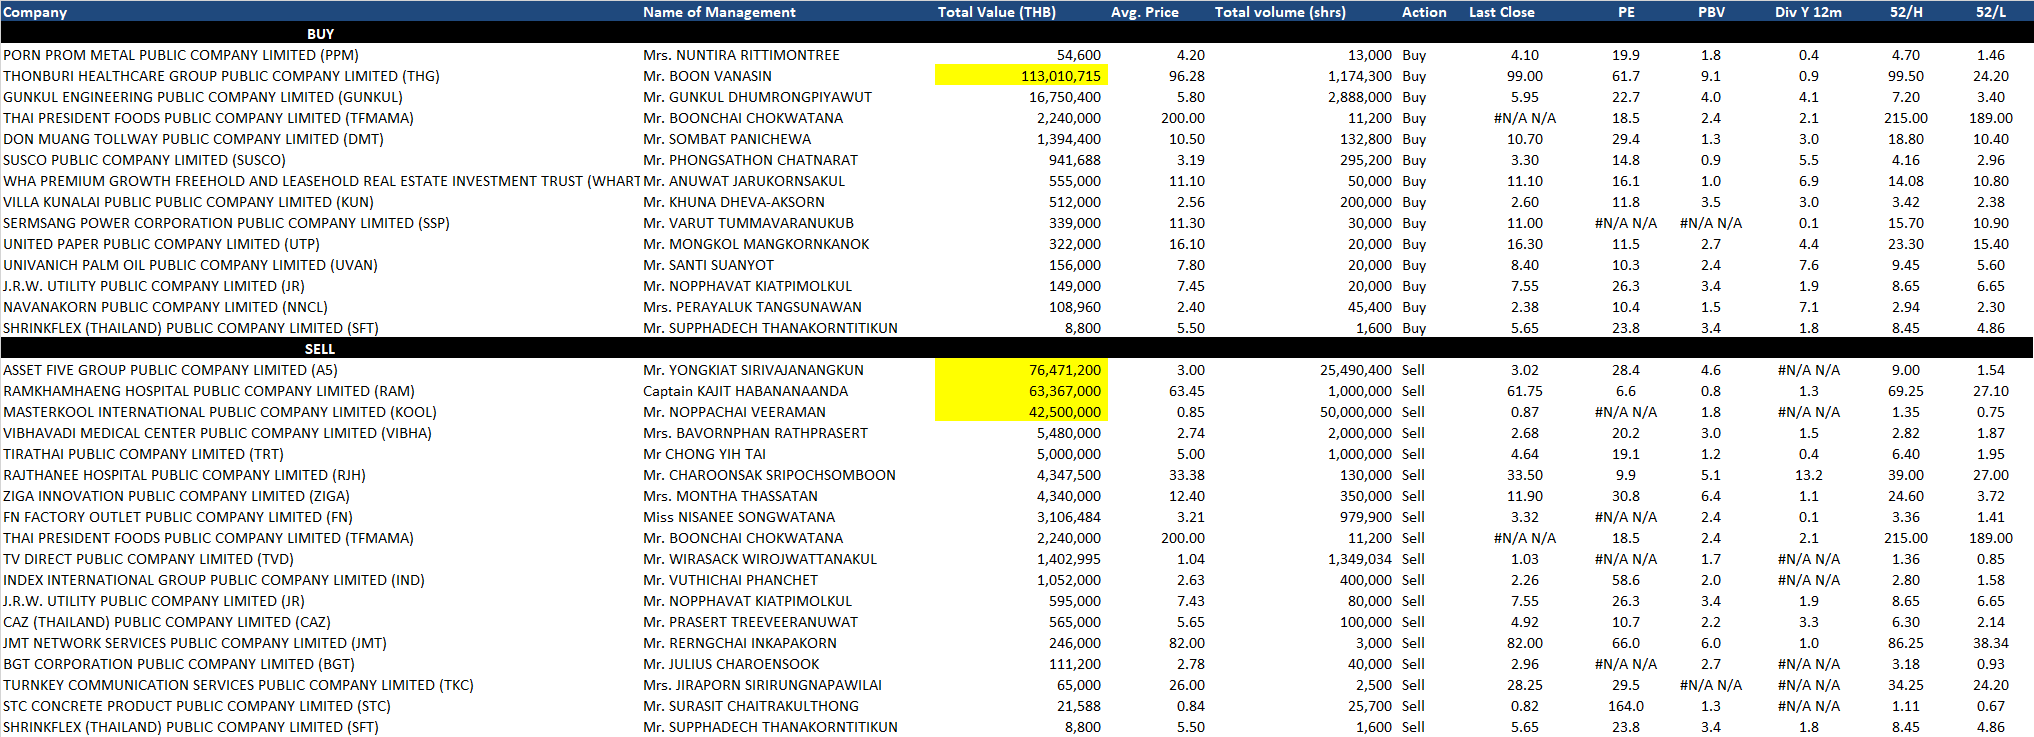This screenshot has width=2034, height=737.
Task: Select the '52/H' header cell
Action: point(1906,12)
